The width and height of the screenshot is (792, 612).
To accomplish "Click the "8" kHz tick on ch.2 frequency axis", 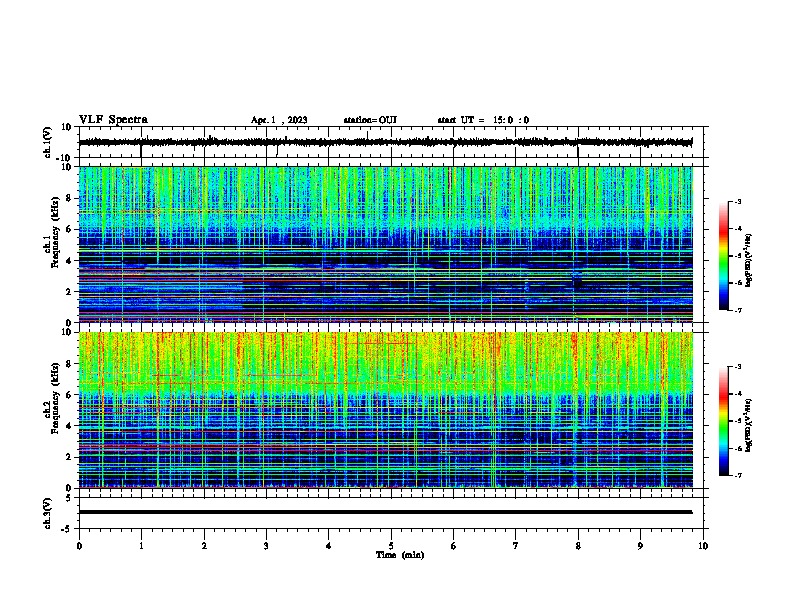I will coord(69,364).
